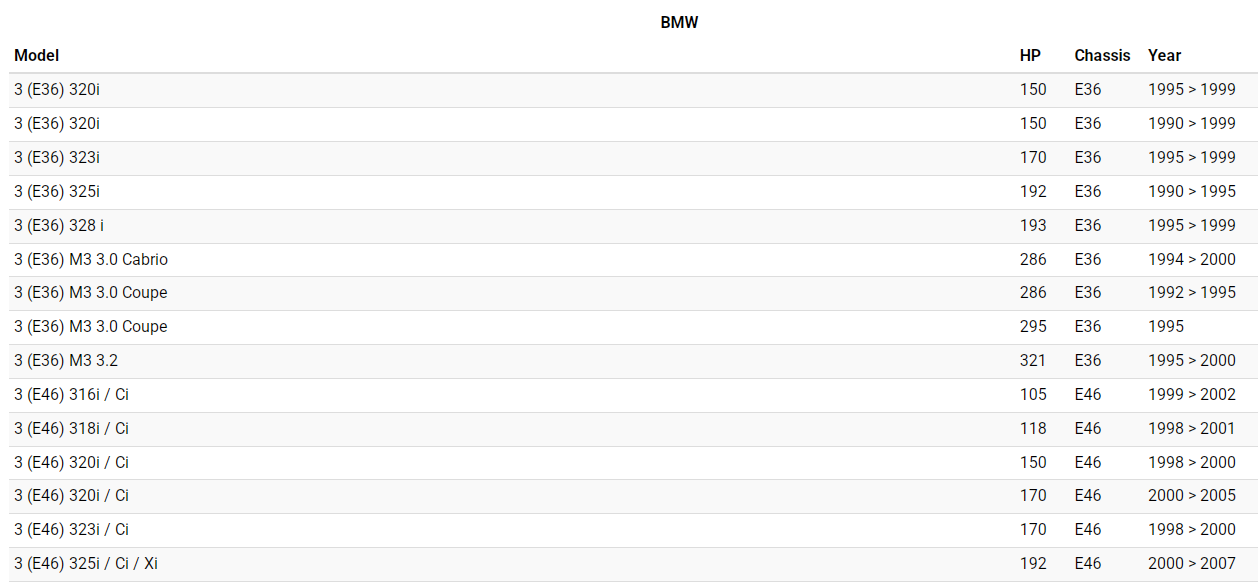The width and height of the screenshot is (1258, 583).
Task: Click the year range 1999 > 2002
Action: tap(1191, 395)
